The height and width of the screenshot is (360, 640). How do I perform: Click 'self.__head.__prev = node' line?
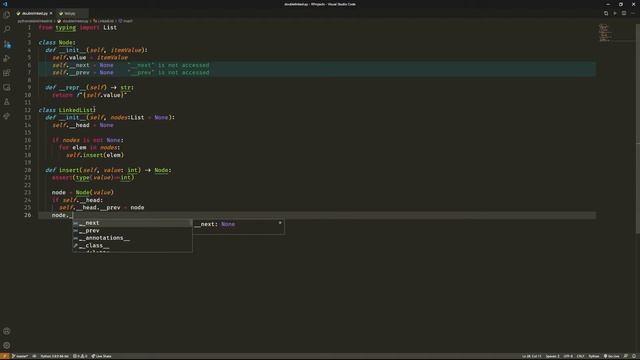click(102, 207)
